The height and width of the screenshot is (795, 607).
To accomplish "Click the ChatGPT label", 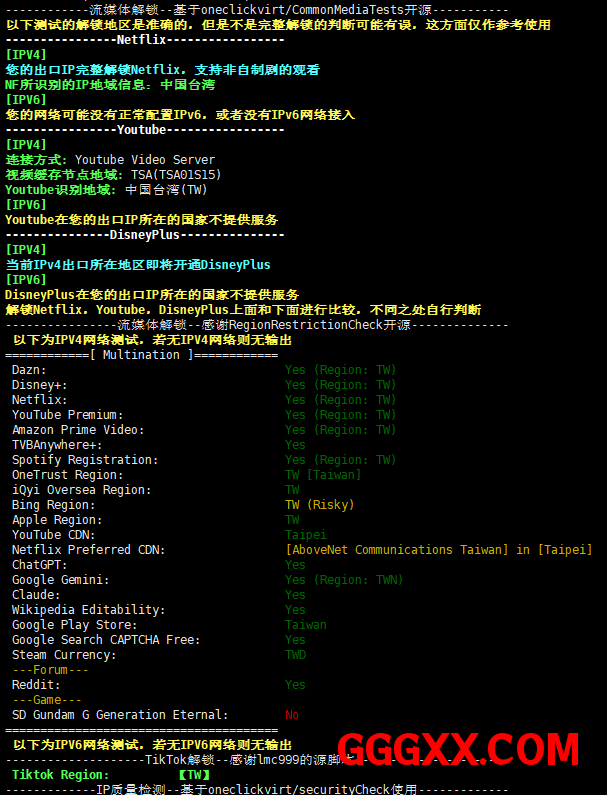I will 37,565.
